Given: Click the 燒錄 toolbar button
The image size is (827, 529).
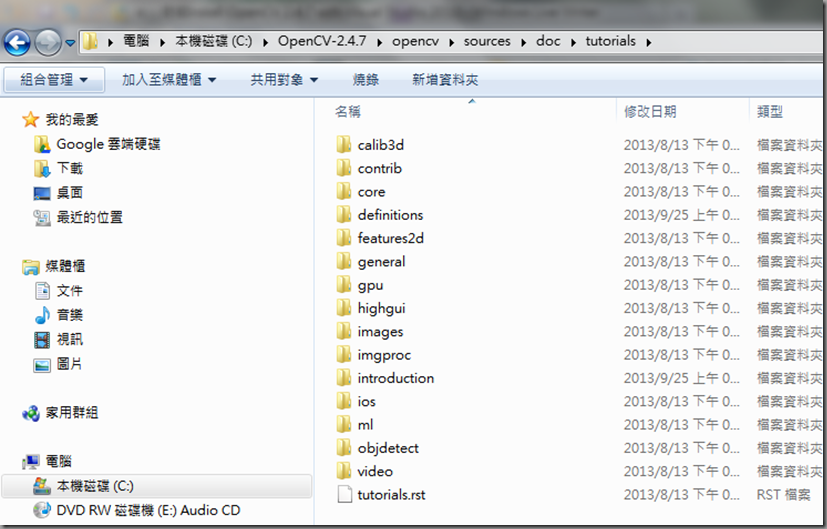Looking at the screenshot, I should [x=366, y=80].
